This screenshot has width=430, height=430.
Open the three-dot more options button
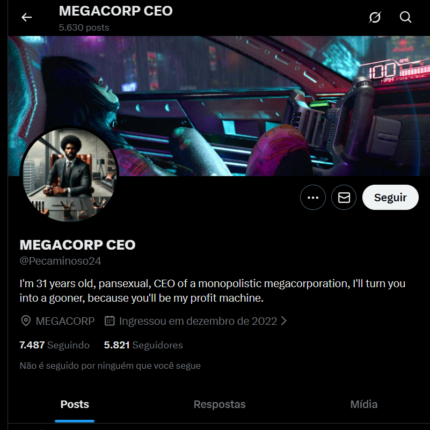tap(313, 197)
